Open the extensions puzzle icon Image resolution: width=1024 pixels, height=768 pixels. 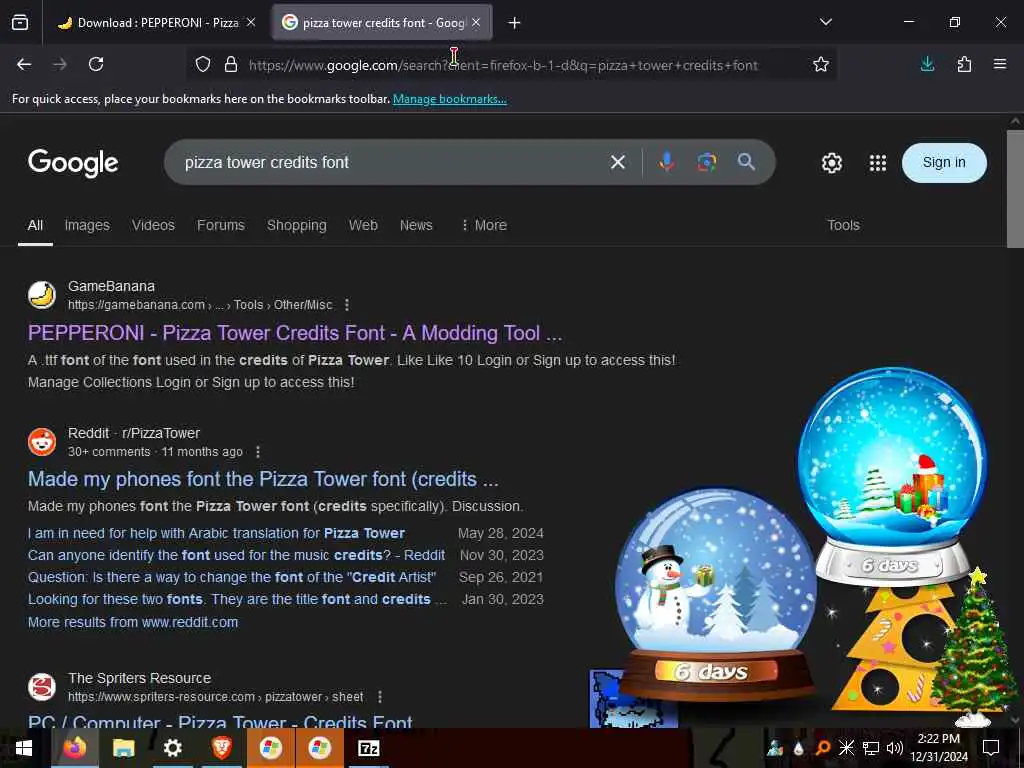pos(964,64)
